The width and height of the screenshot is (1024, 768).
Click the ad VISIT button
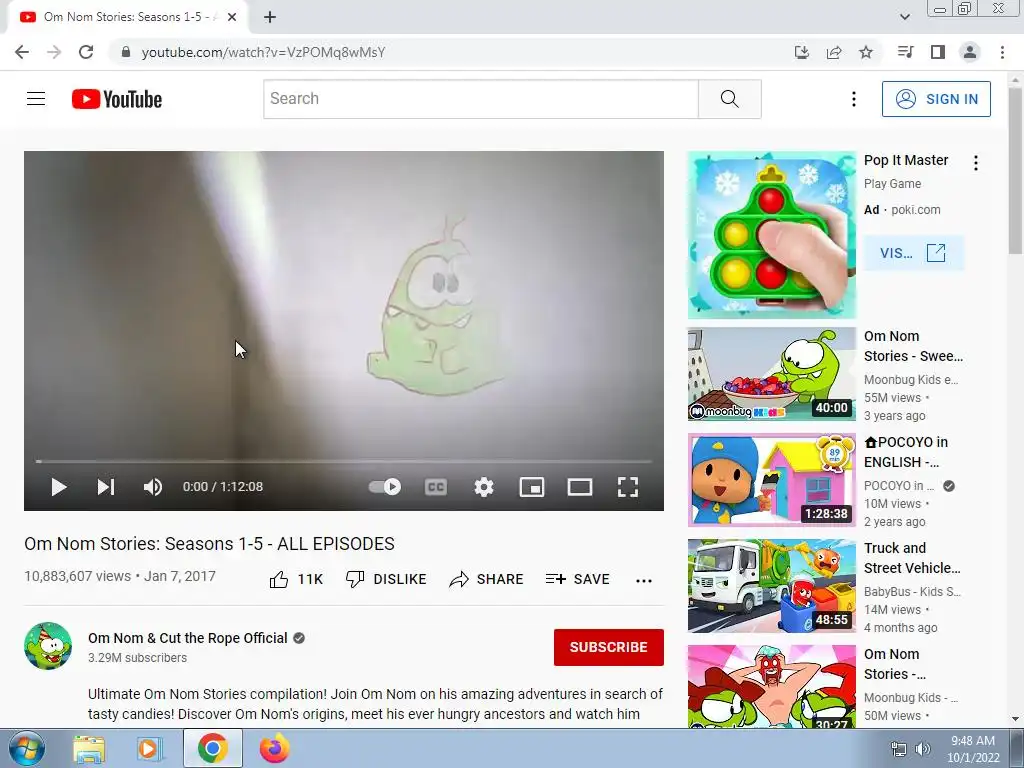point(913,253)
